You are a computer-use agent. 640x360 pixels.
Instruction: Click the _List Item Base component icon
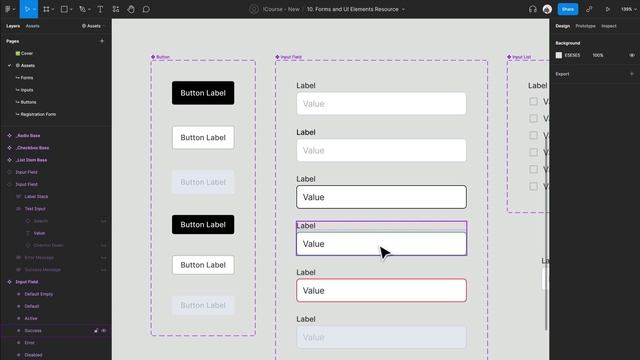tap(9, 160)
